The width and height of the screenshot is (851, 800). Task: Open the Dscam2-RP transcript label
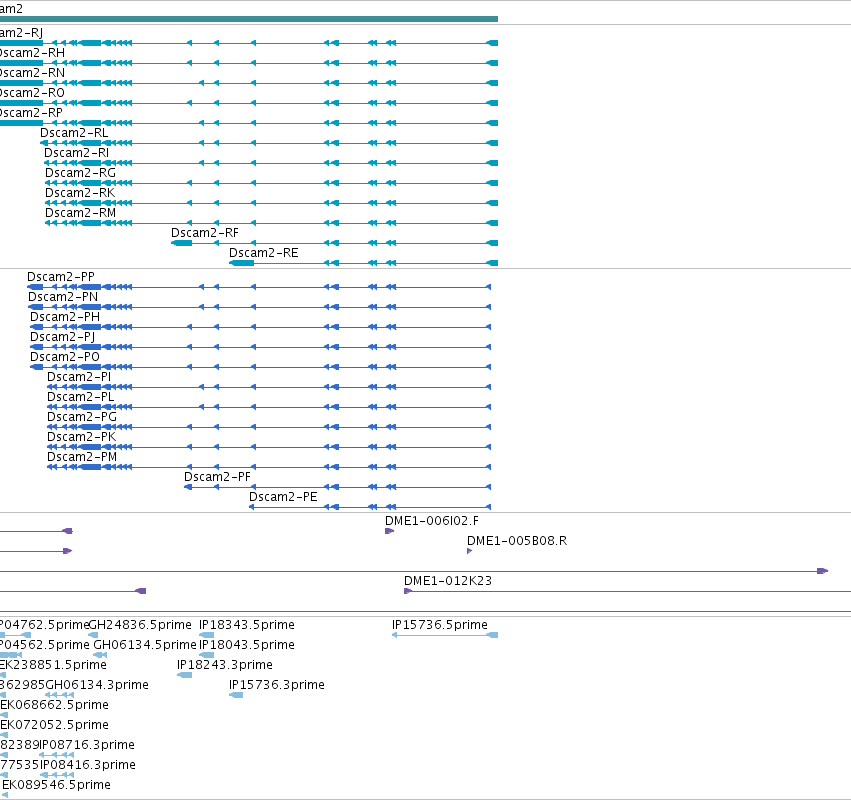coord(31,113)
